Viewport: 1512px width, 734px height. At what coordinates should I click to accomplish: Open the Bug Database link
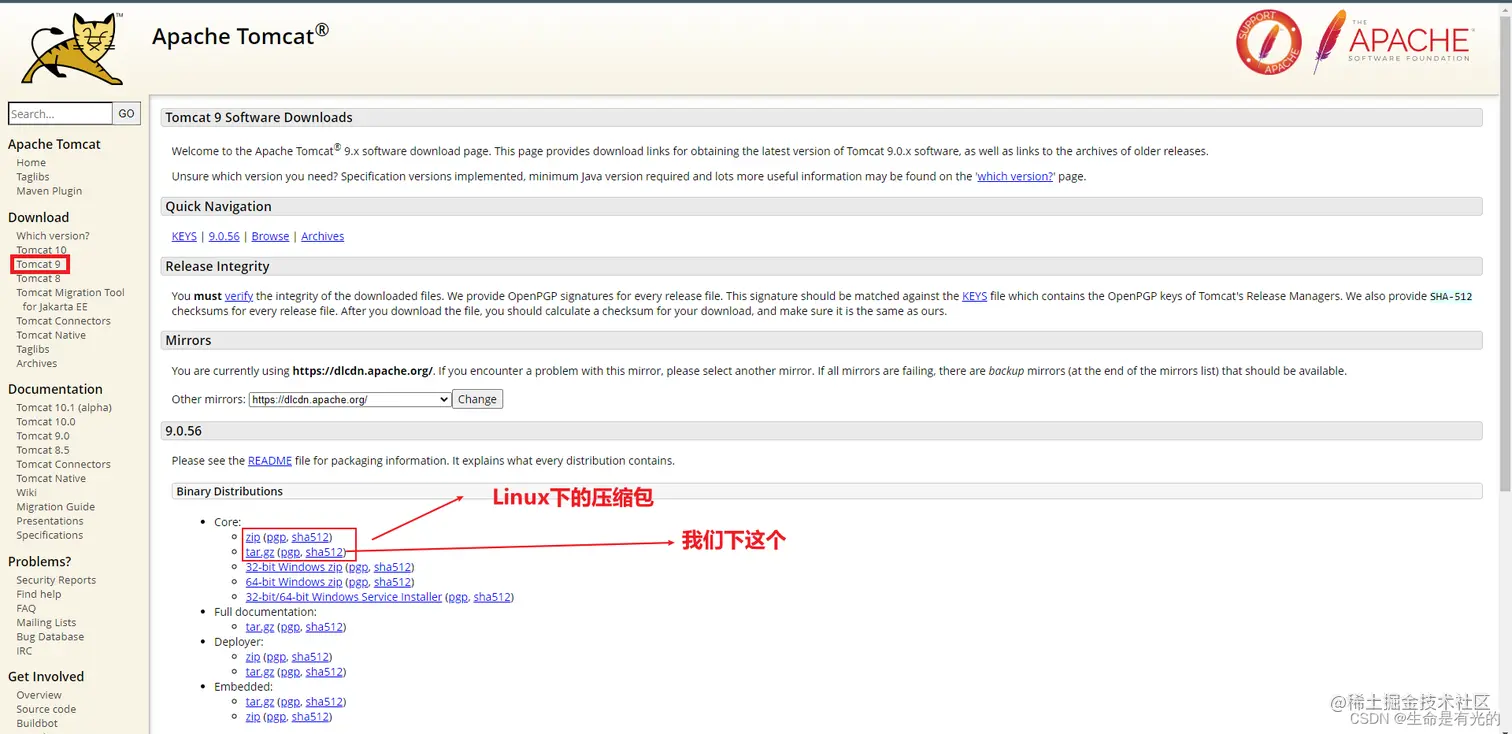49,636
